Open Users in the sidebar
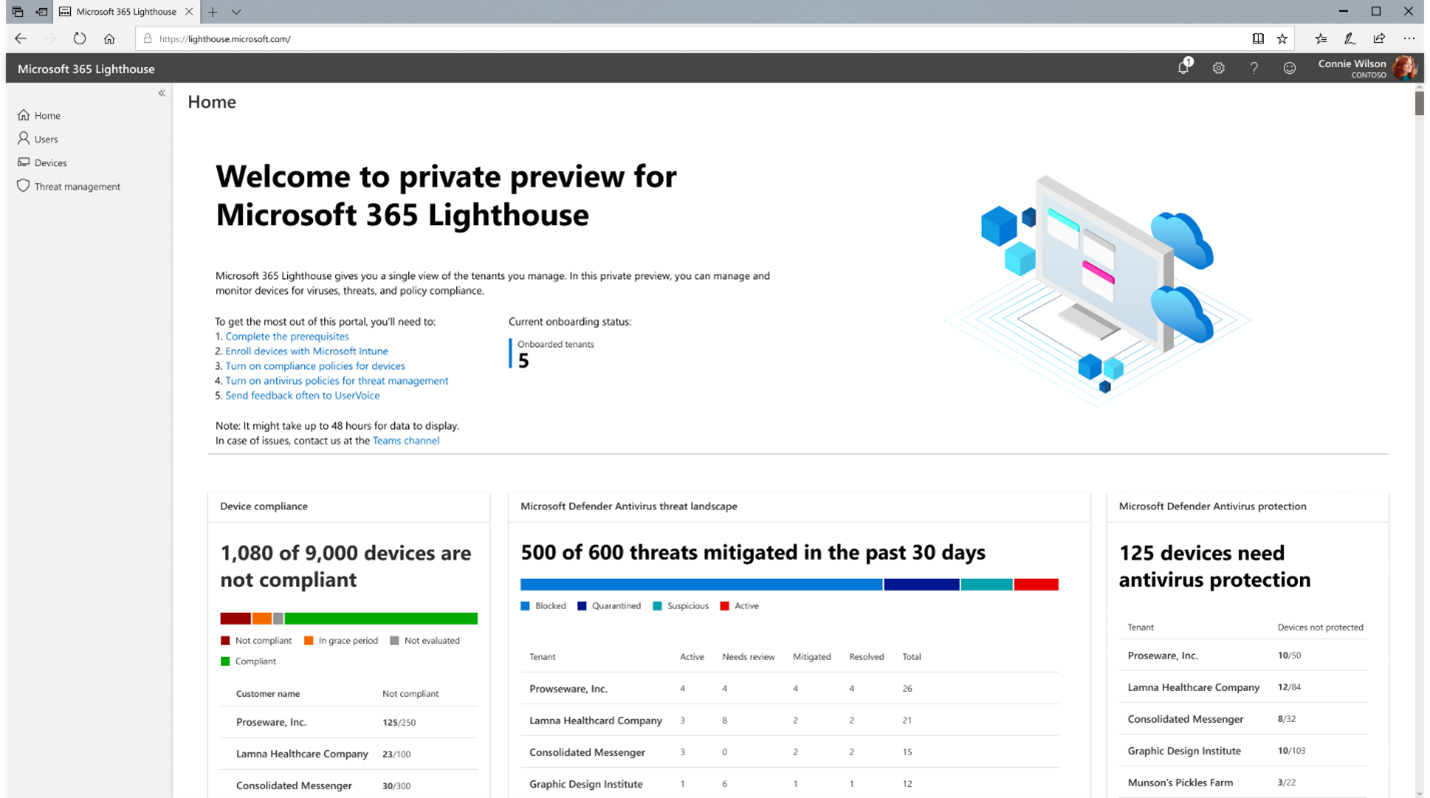 (x=38, y=139)
